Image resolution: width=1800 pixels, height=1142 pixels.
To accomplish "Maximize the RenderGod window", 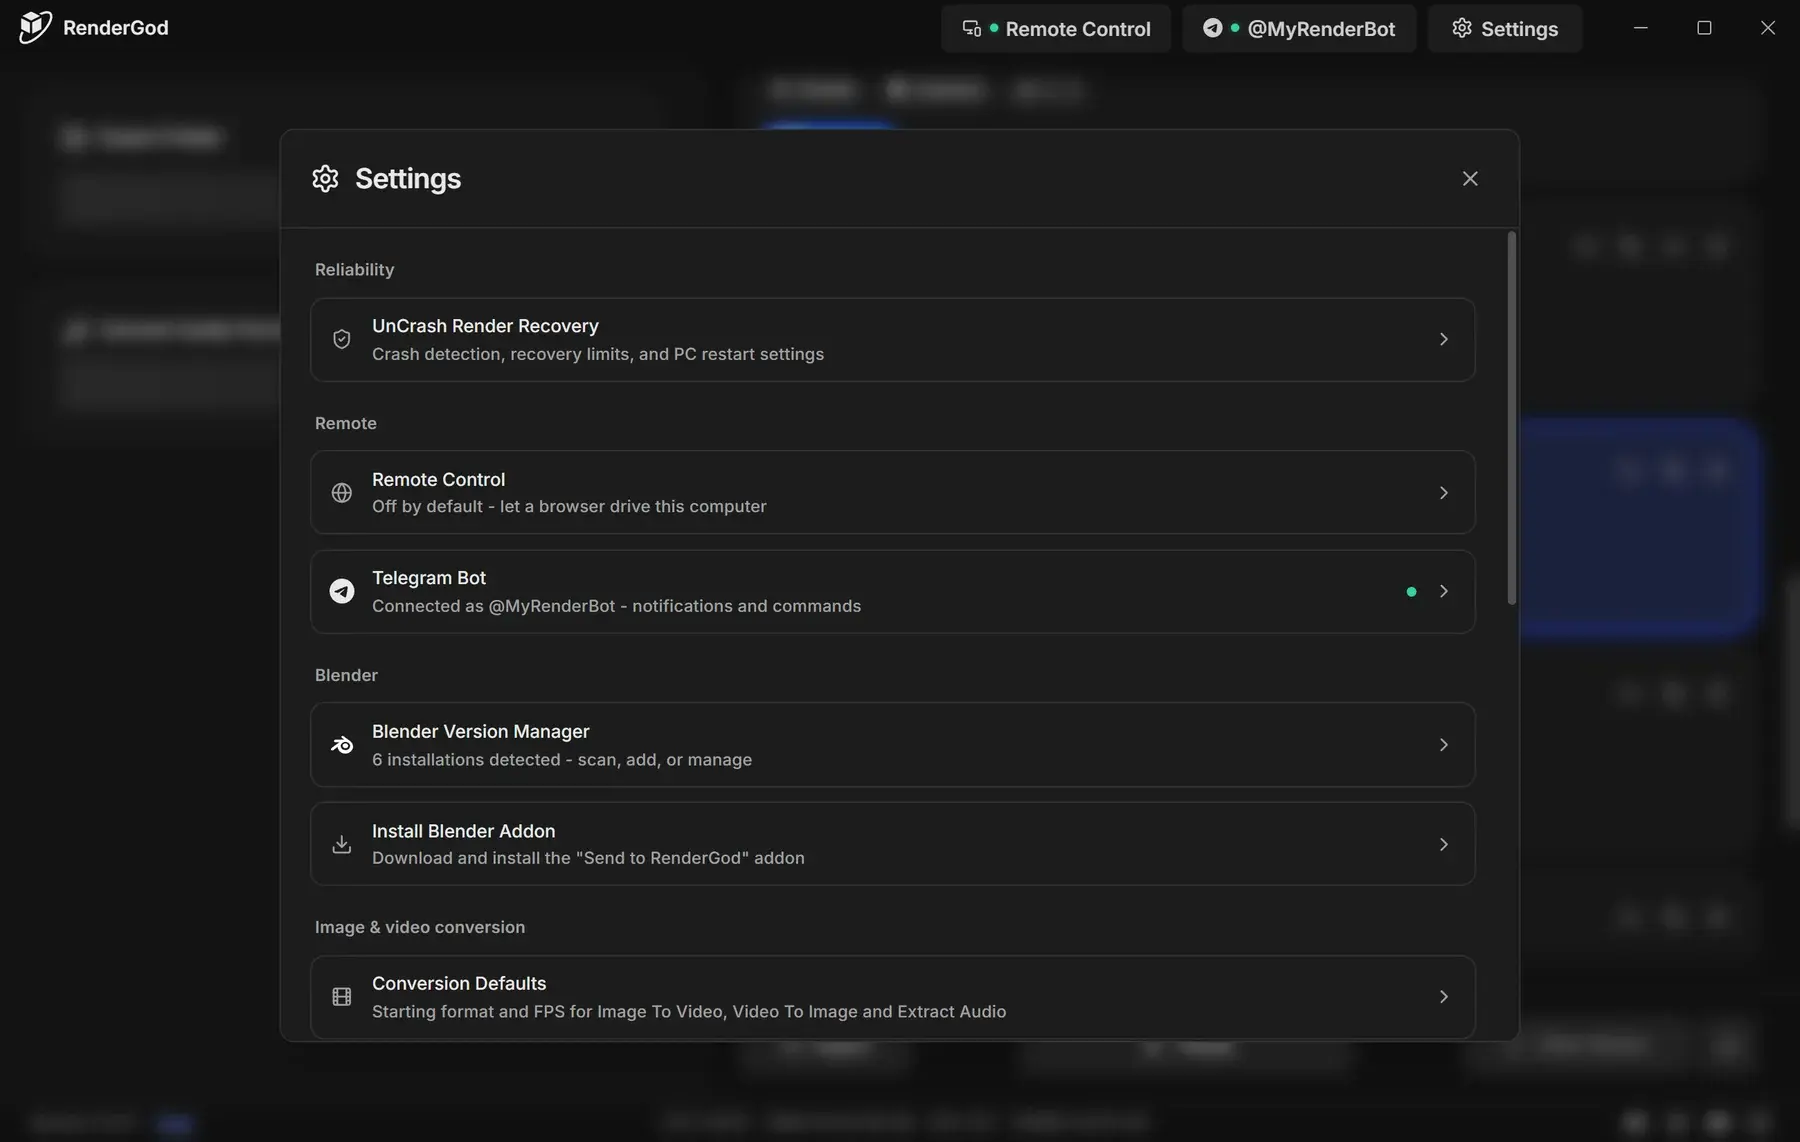I will pos(1704,28).
